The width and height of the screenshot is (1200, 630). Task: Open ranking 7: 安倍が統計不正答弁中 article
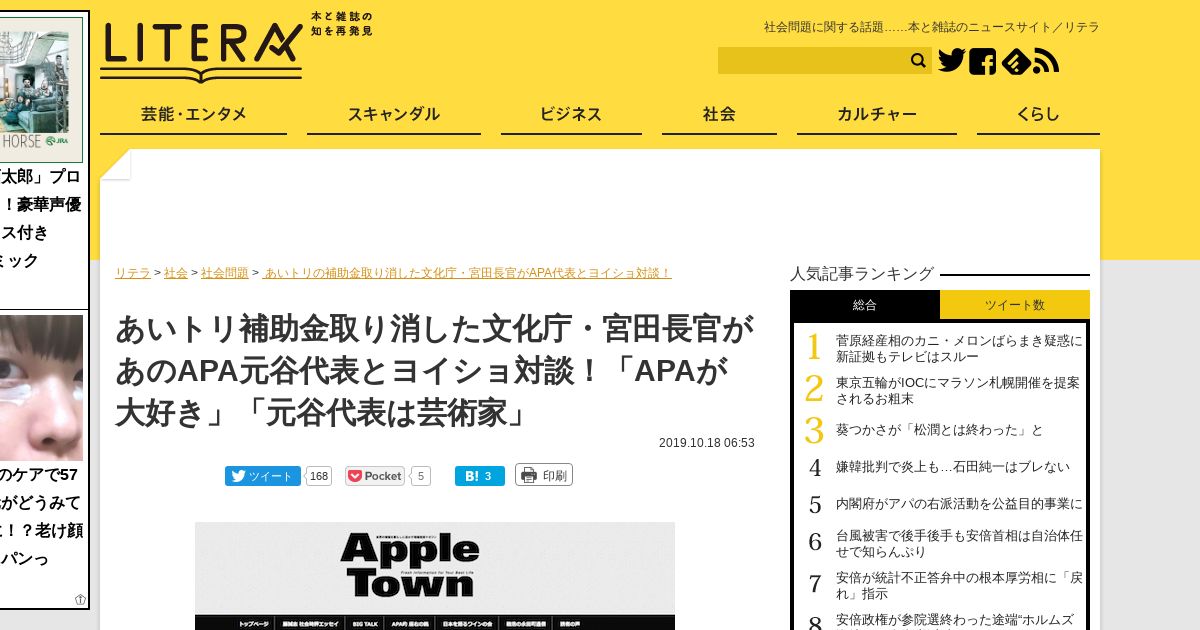(959, 585)
